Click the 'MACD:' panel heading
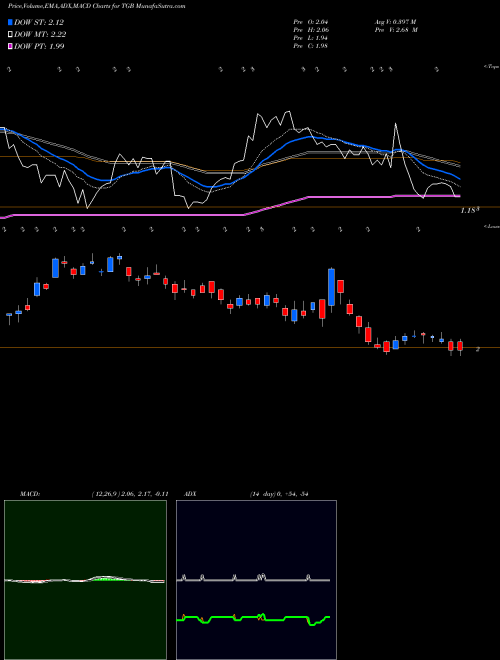 coord(30,494)
